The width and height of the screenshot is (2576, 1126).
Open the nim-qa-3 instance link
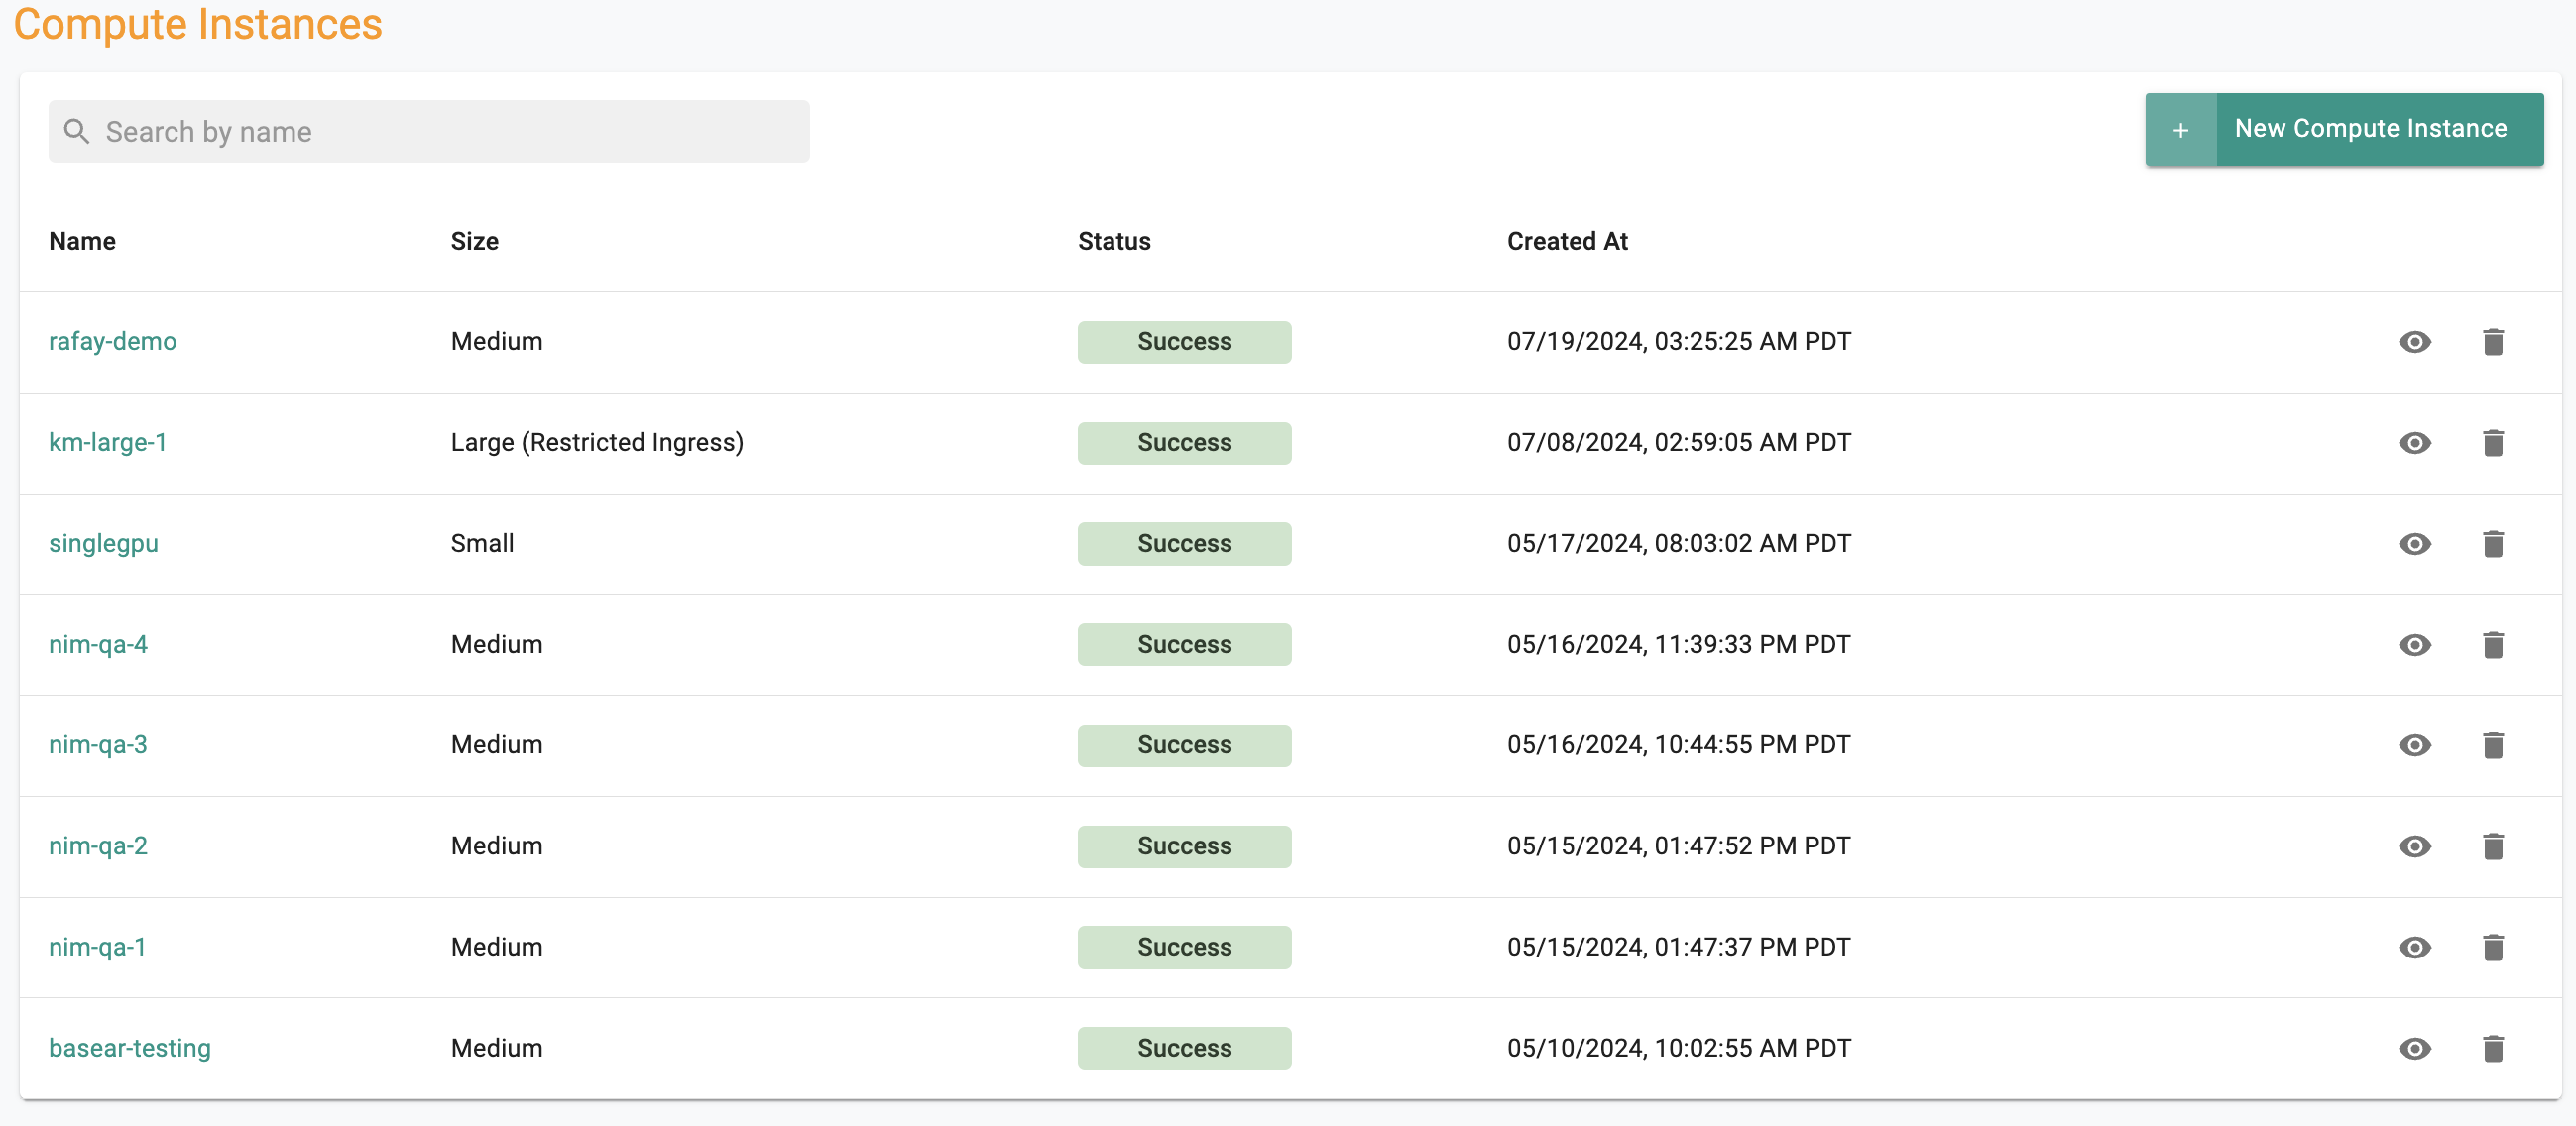pos(98,744)
